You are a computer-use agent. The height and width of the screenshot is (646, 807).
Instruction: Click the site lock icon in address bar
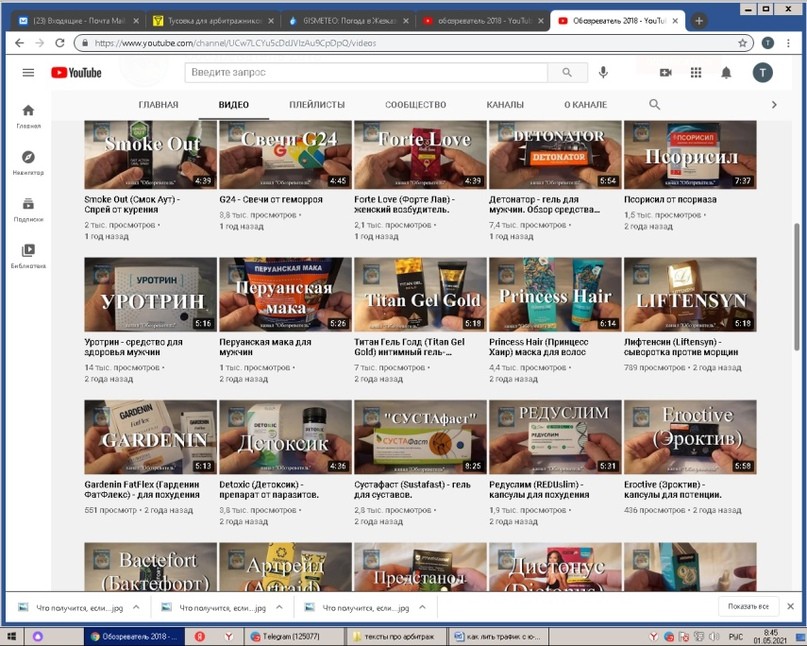(x=85, y=43)
